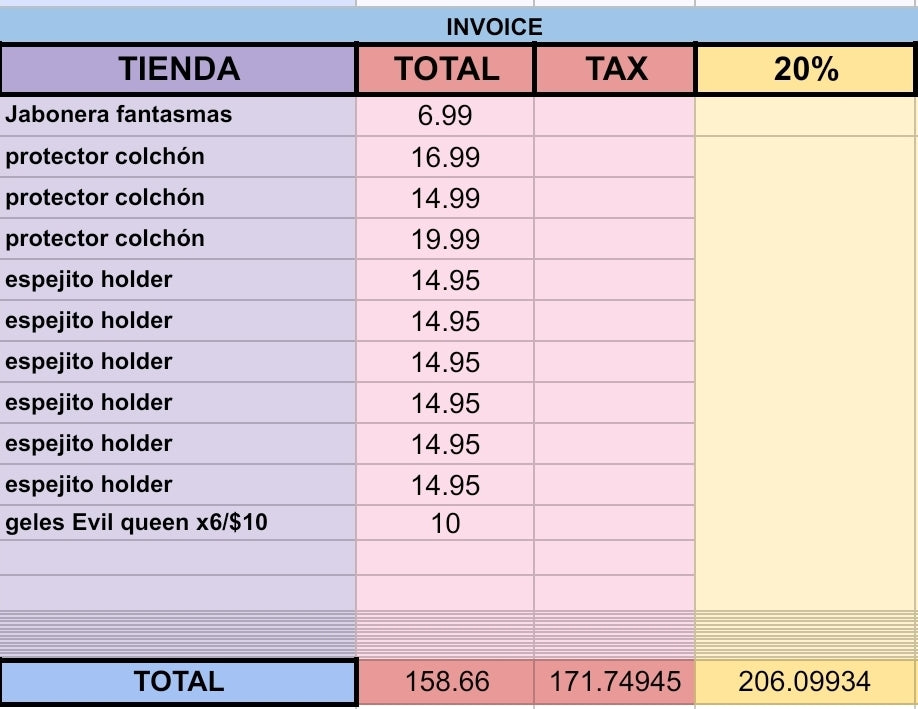Select the first protector colchón item cell
Viewport: 918px width, 709px height.
tap(179, 157)
